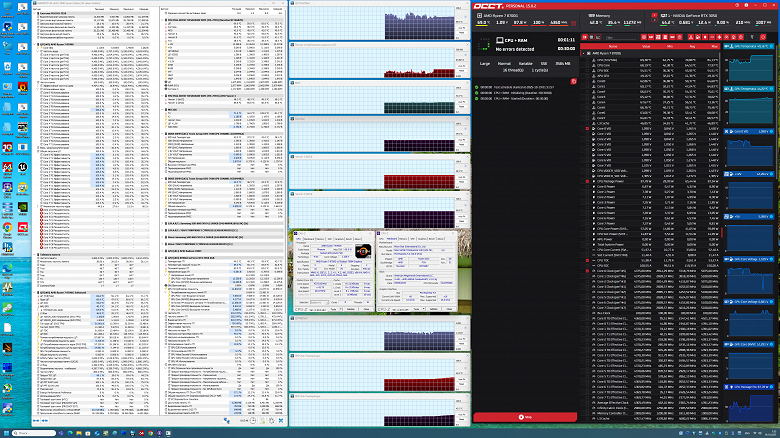780x438 pixels.
Task: Toggle checkbox for APU GFX temperature row
Action: (x=587, y=76)
